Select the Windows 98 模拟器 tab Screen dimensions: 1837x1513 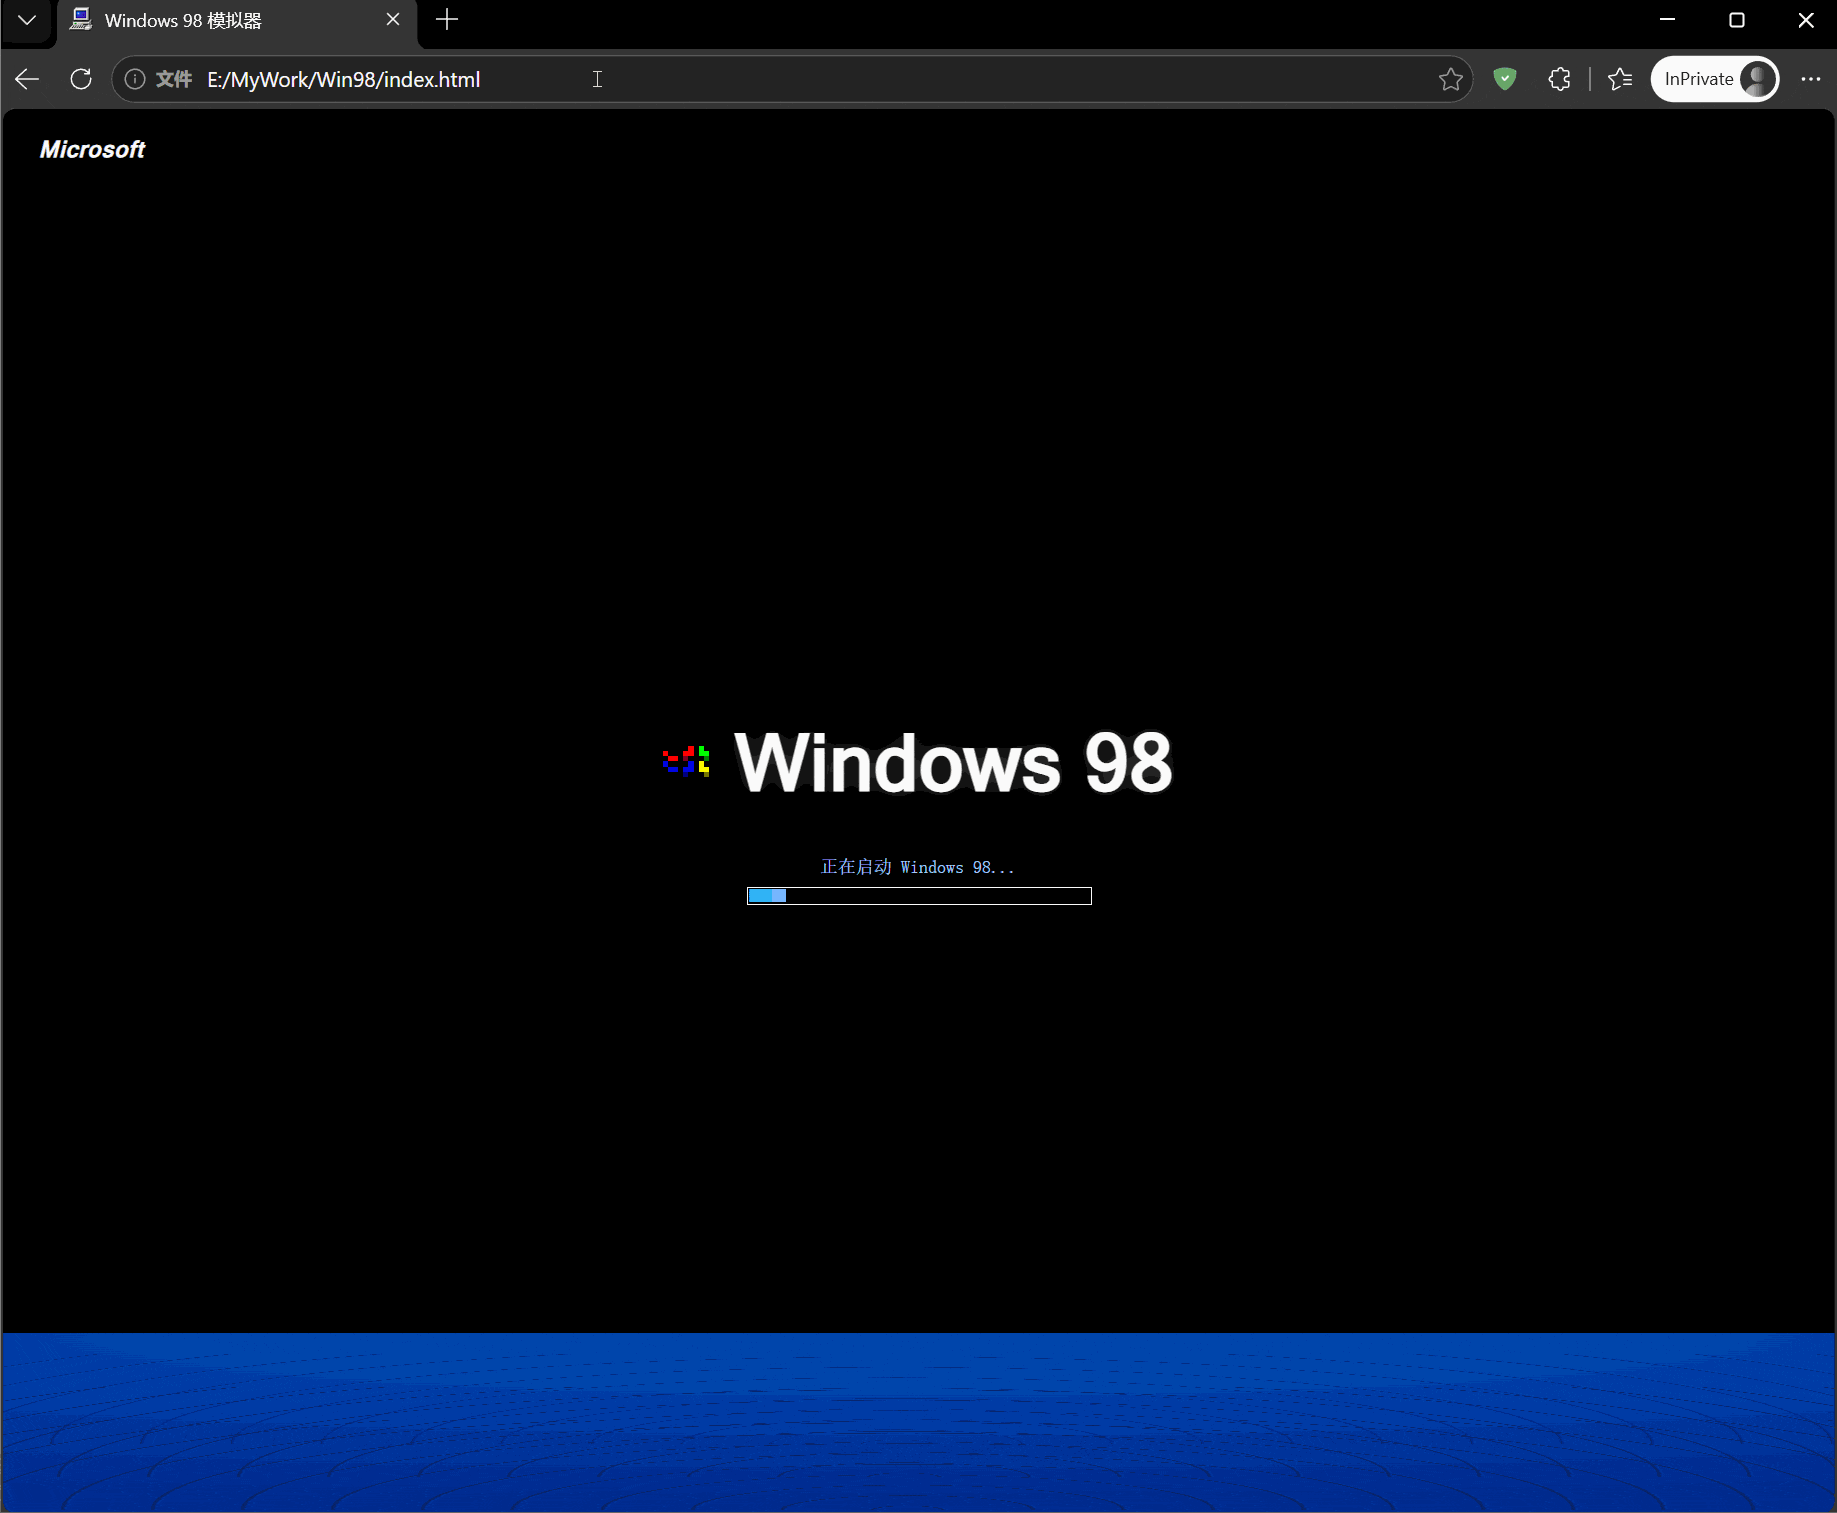tap(237, 21)
